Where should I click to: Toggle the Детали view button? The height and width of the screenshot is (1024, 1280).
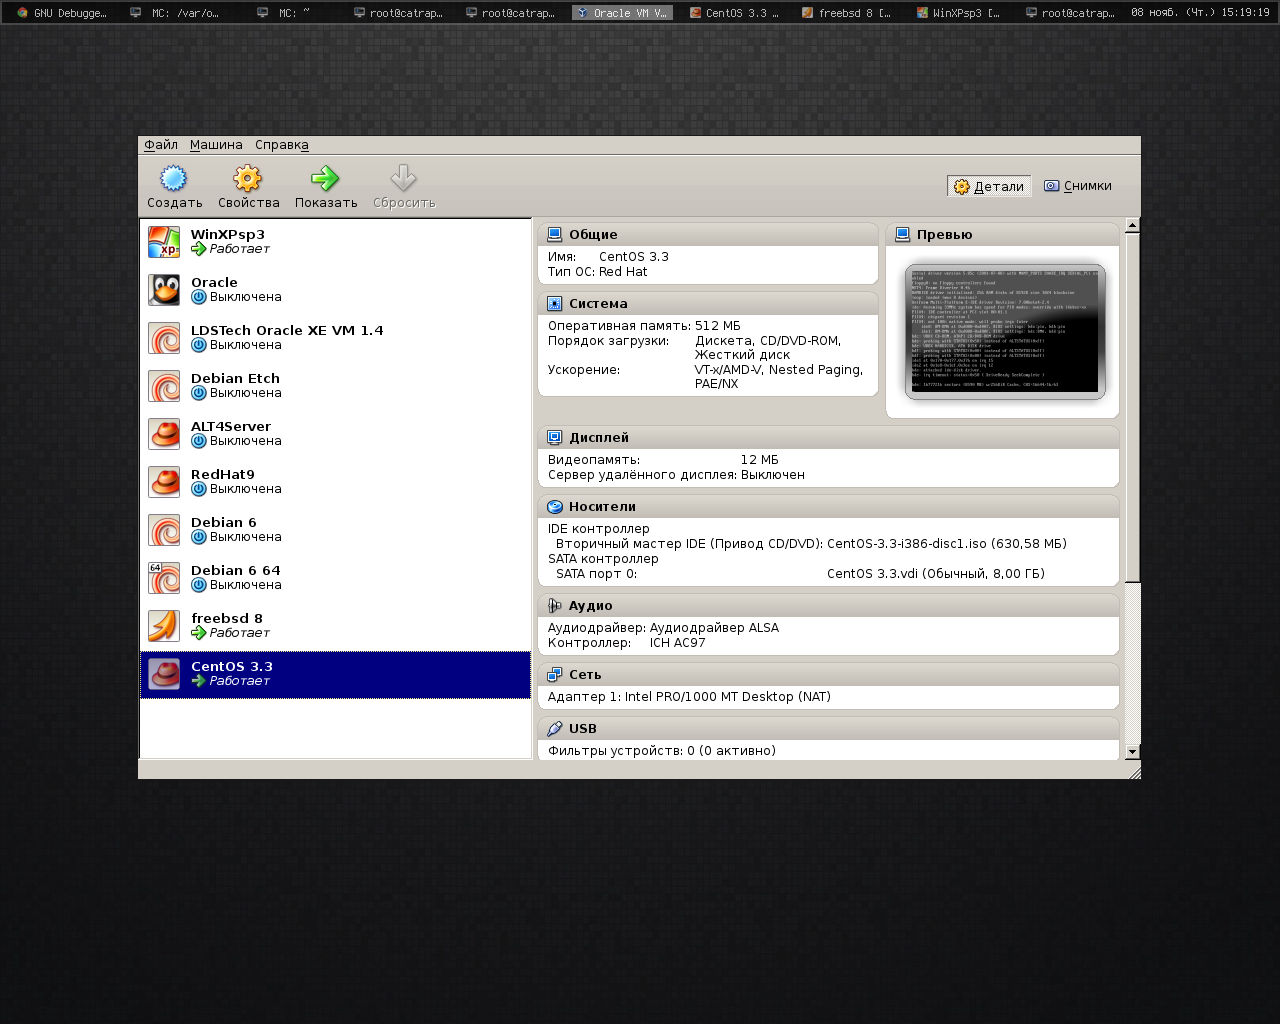[x=988, y=186]
